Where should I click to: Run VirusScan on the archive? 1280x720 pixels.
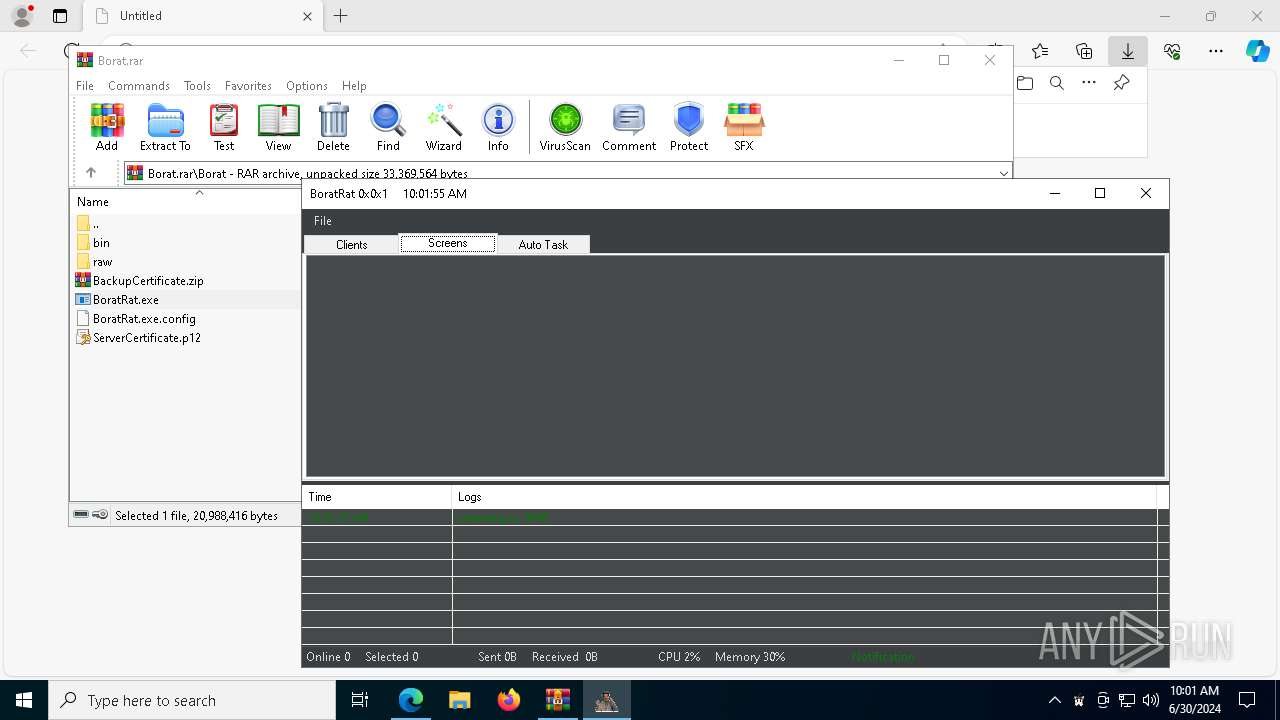(x=565, y=127)
